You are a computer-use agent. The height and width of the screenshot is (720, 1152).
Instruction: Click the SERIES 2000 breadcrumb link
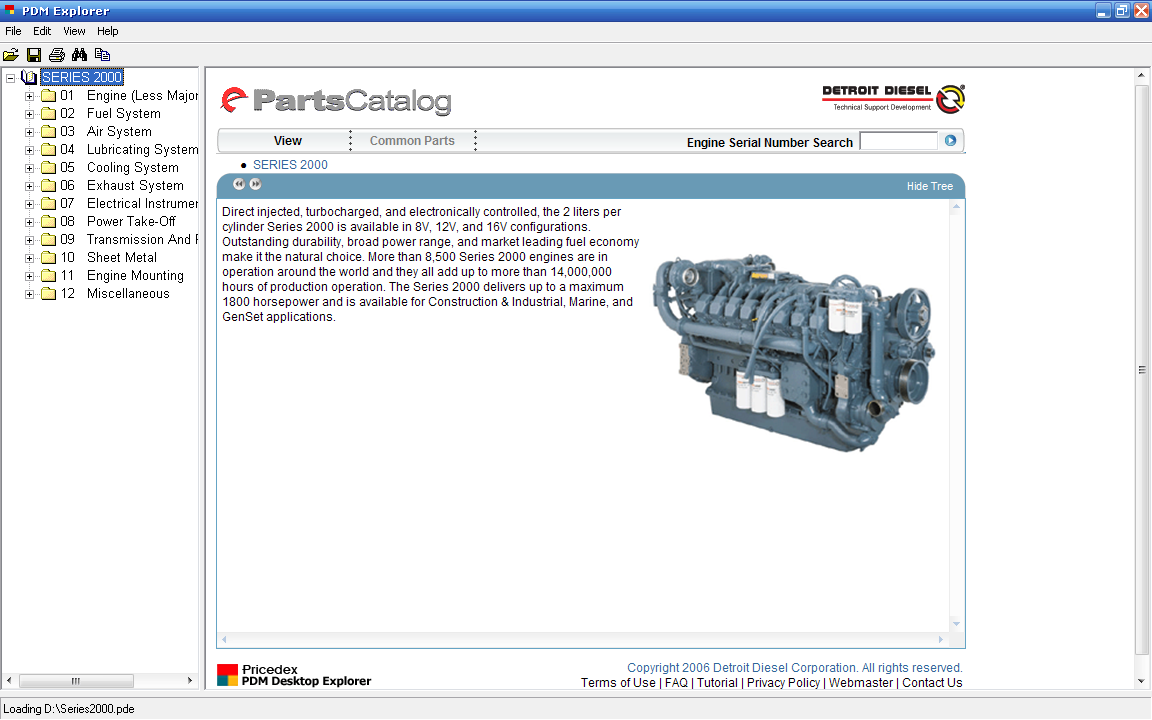click(290, 165)
